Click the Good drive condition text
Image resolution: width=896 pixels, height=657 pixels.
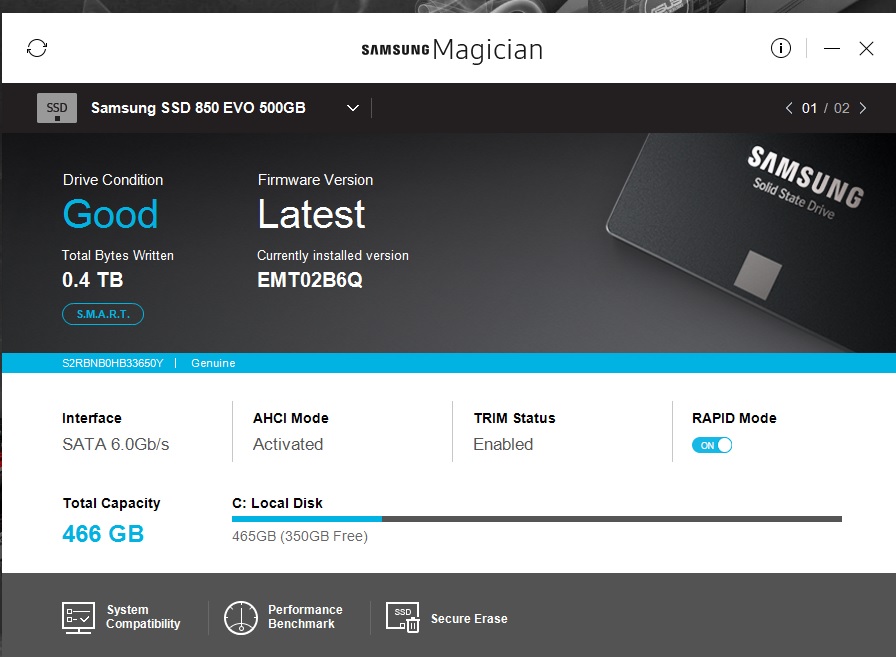tap(110, 214)
